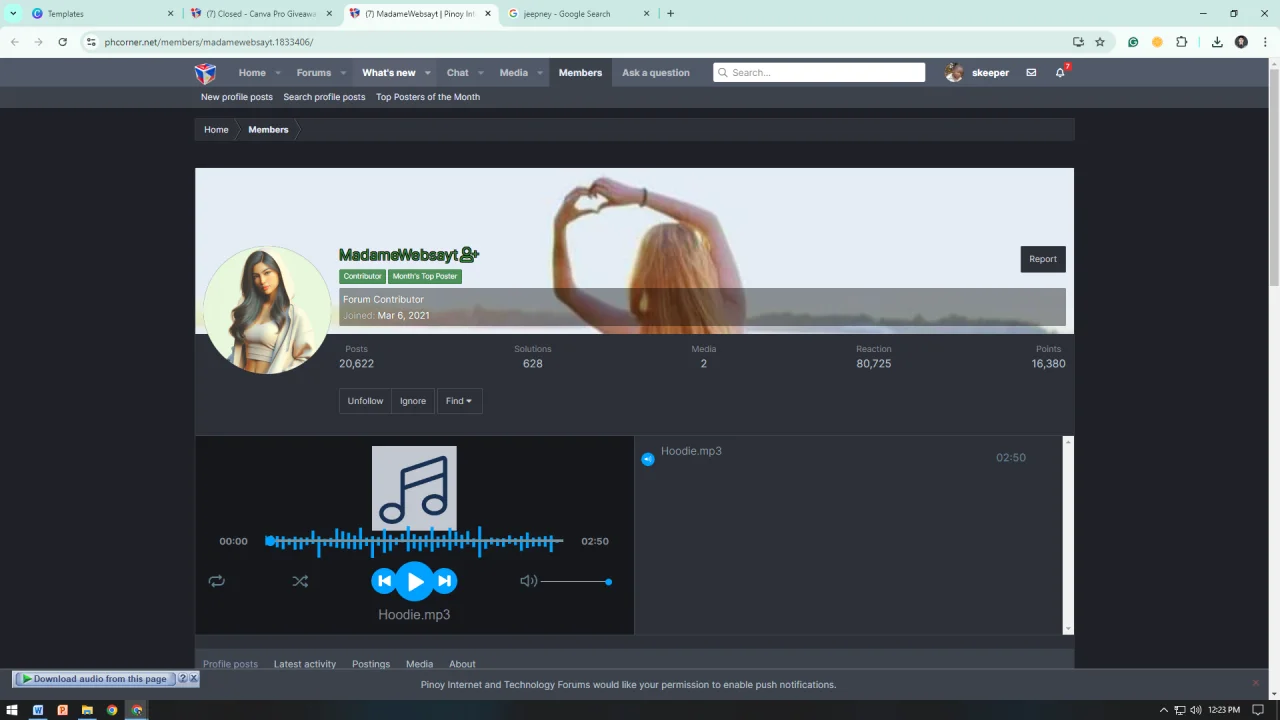Viewport: 1280px width, 720px height.
Task: Switch to Latest activity tab
Action: (x=305, y=664)
